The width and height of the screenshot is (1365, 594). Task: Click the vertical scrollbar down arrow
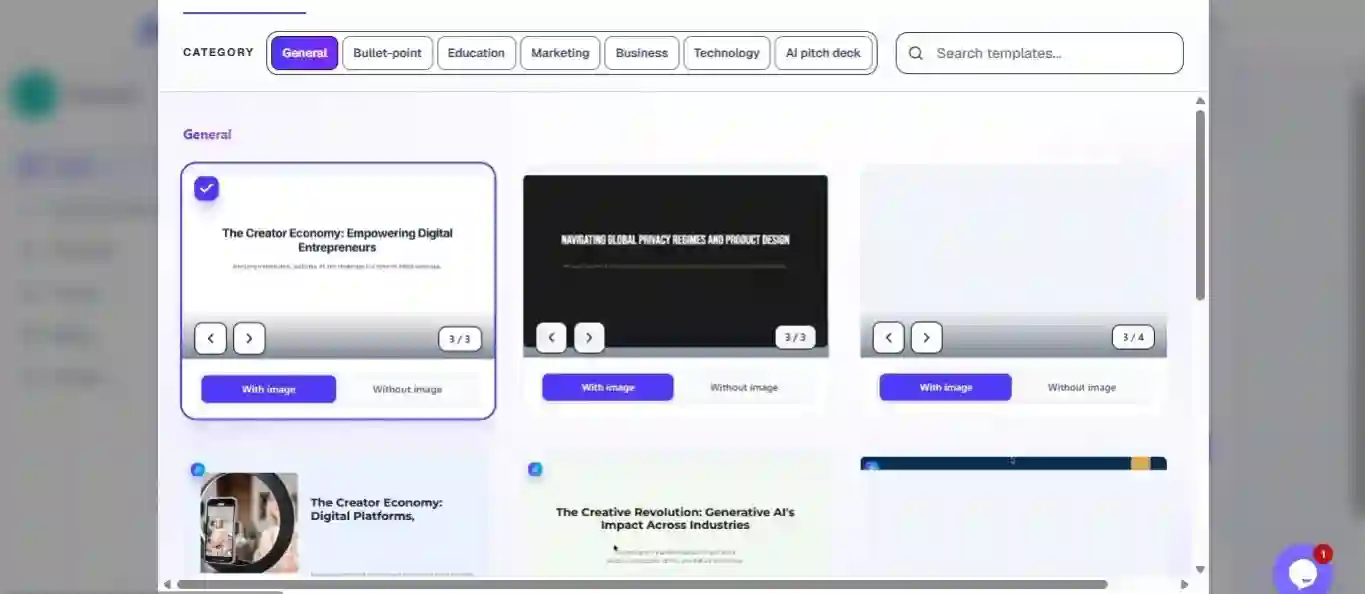[x=1200, y=569]
